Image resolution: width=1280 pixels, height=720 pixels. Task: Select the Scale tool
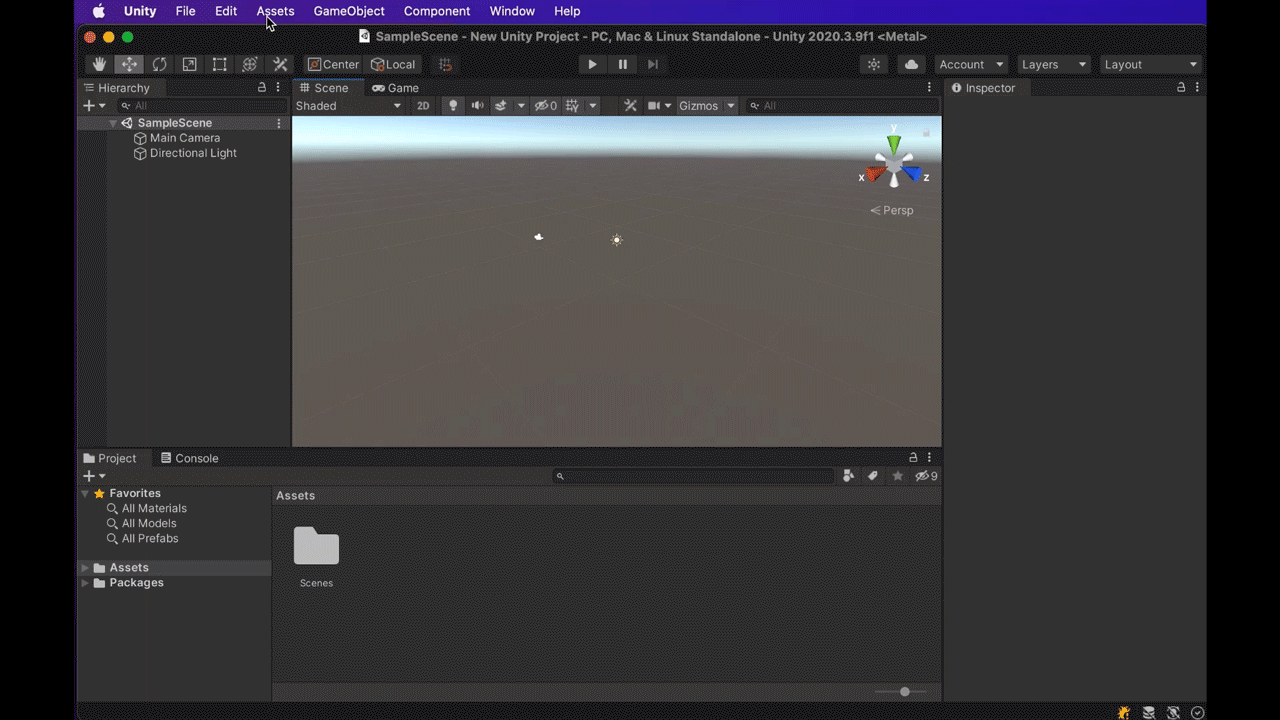click(x=189, y=64)
